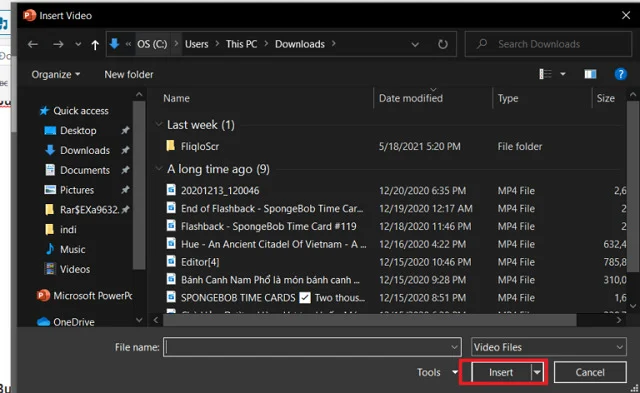Image resolution: width=640 pixels, height=393 pixels.
Task: Click the Forward navigation arrow
Action: [58, 44]
